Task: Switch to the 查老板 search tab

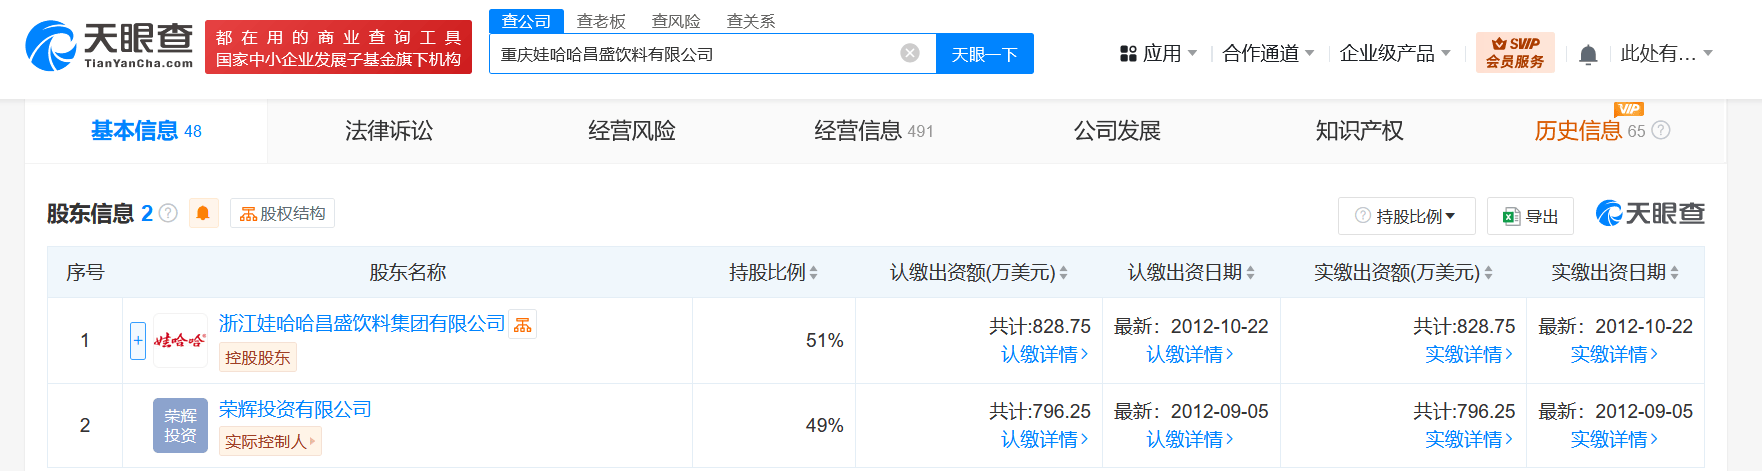Action: pyautogui.click(x=601, y=21)
